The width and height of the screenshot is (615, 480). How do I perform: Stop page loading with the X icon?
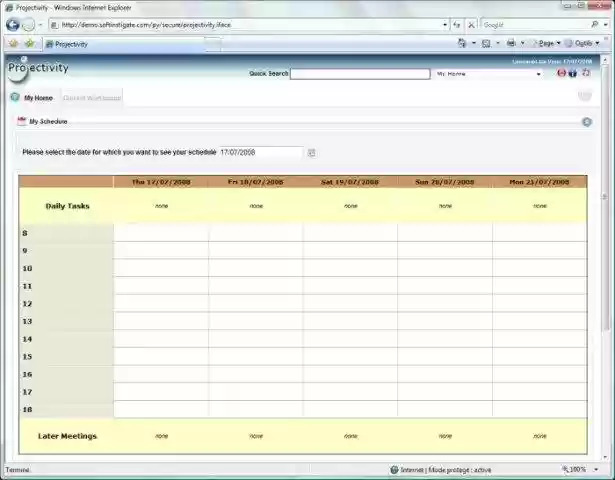coord(471,25)
